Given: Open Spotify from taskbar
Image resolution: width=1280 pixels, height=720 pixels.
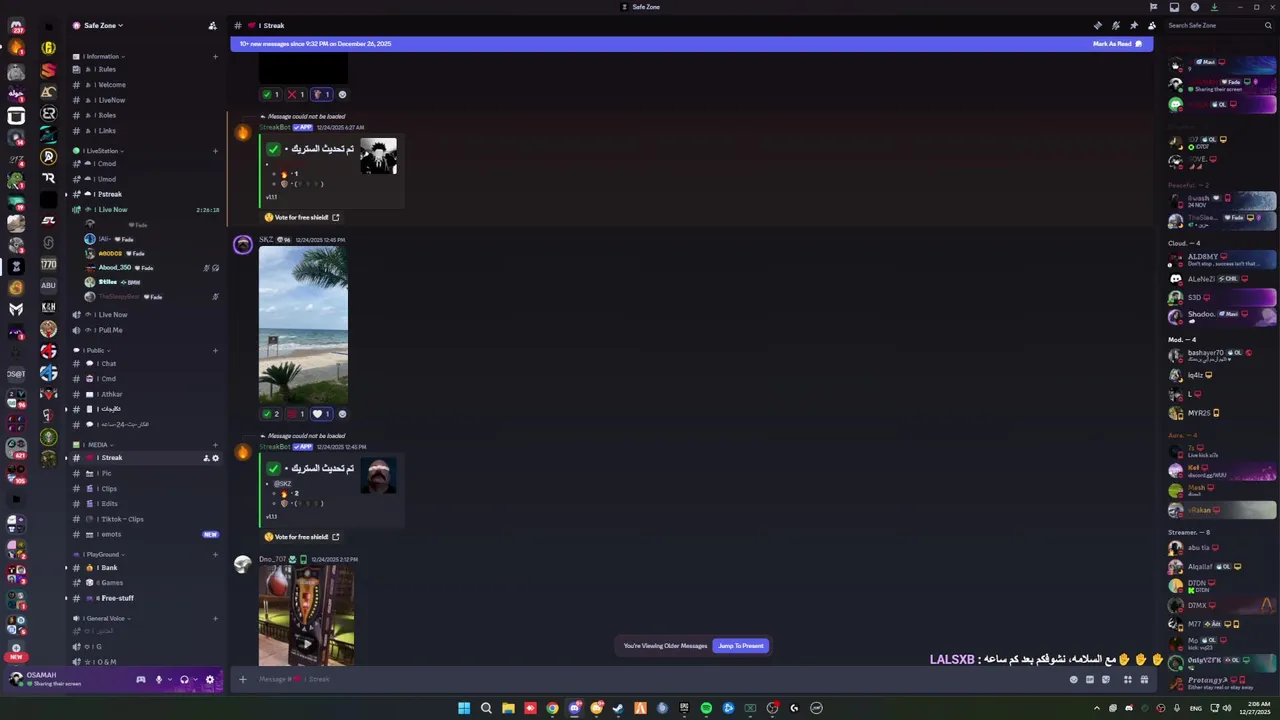Looking at the screenshot, I should click(x=706, y=708).
